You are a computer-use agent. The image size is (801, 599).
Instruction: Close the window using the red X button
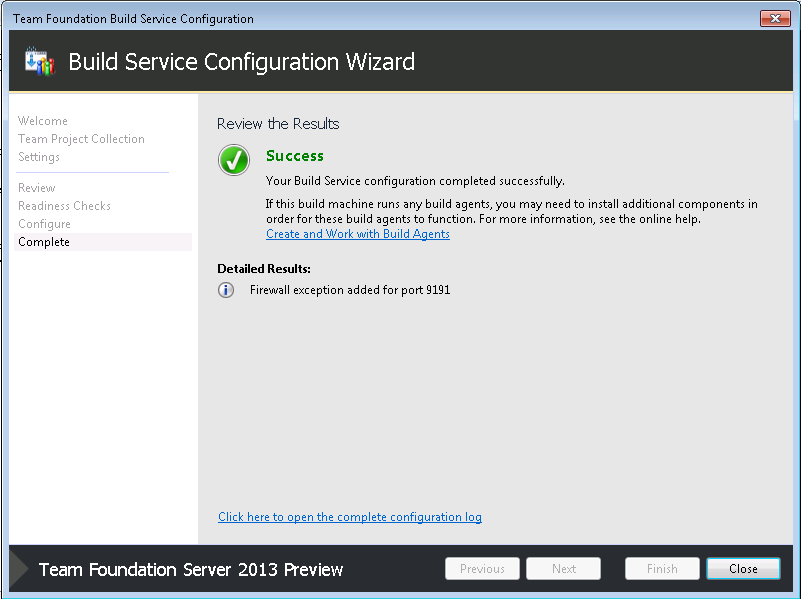(x=775, y=18)
